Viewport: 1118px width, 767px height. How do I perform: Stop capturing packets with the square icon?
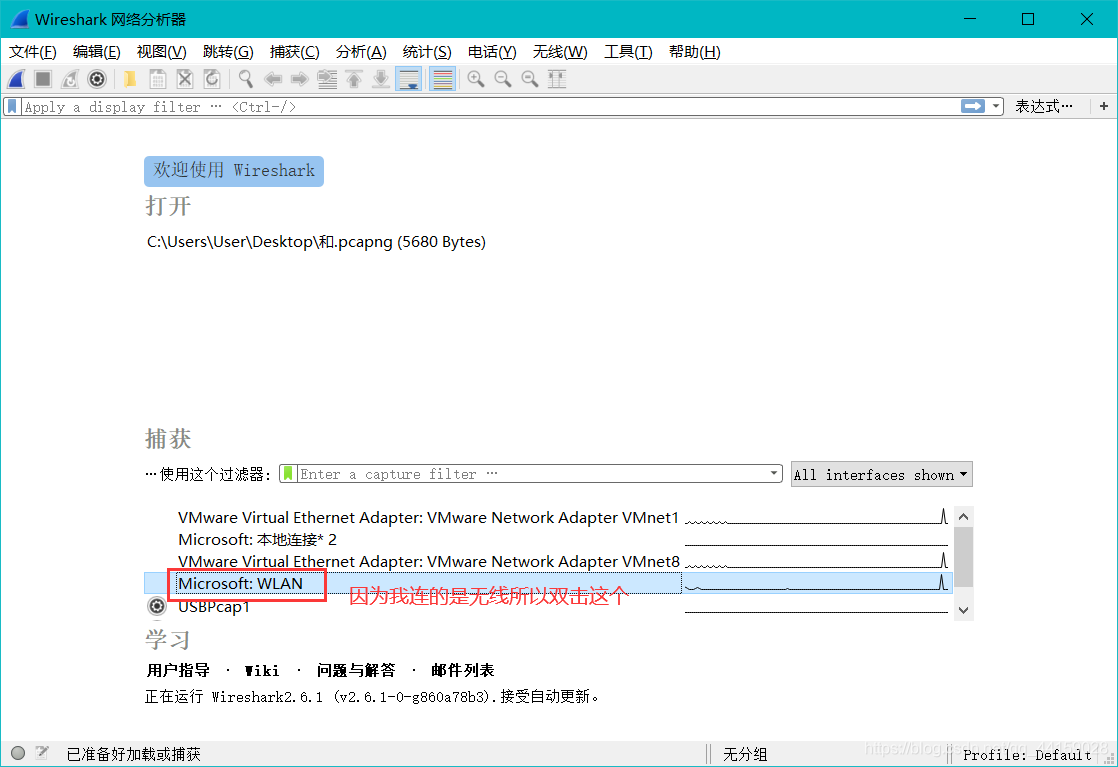coord(43,79)
